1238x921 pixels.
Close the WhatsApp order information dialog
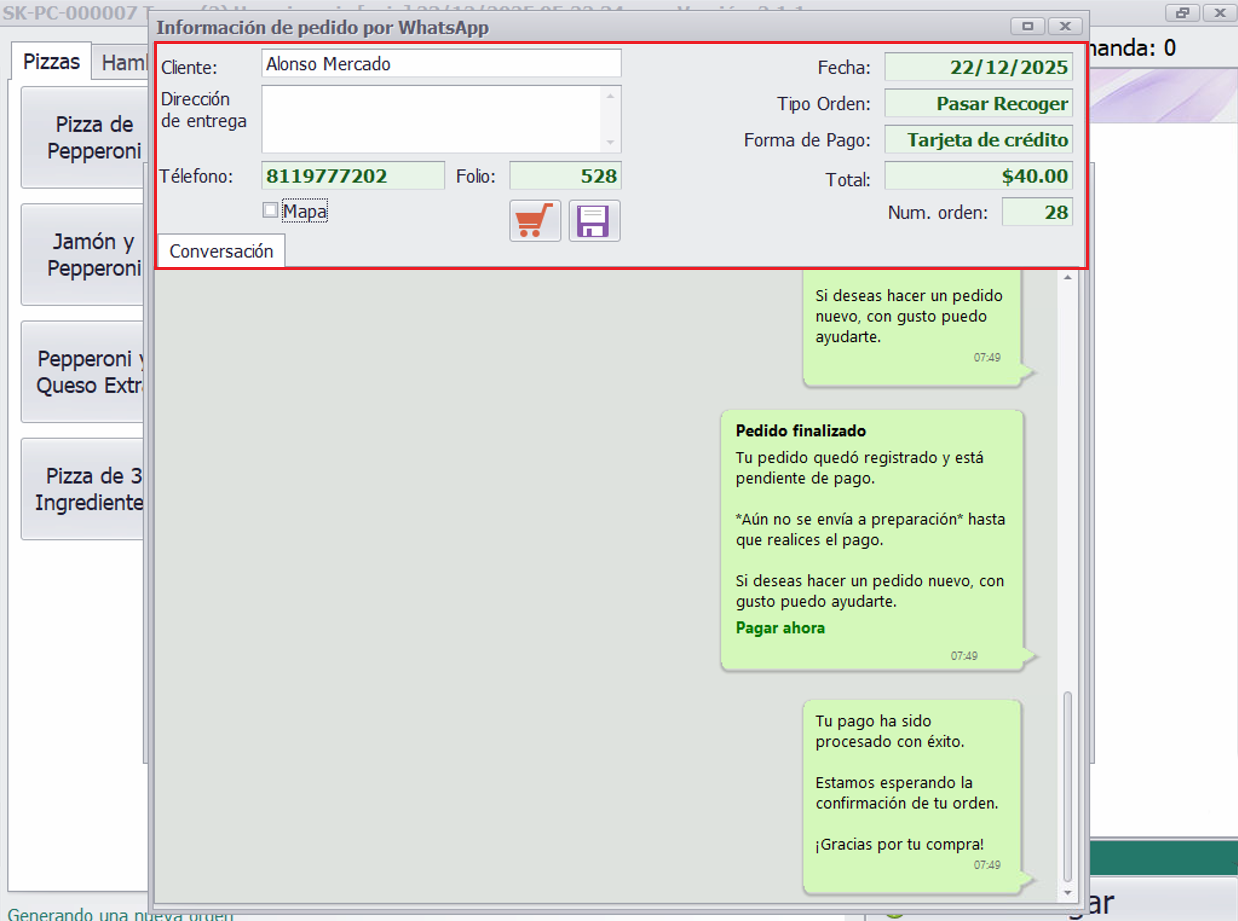[x=1065, y=26]
